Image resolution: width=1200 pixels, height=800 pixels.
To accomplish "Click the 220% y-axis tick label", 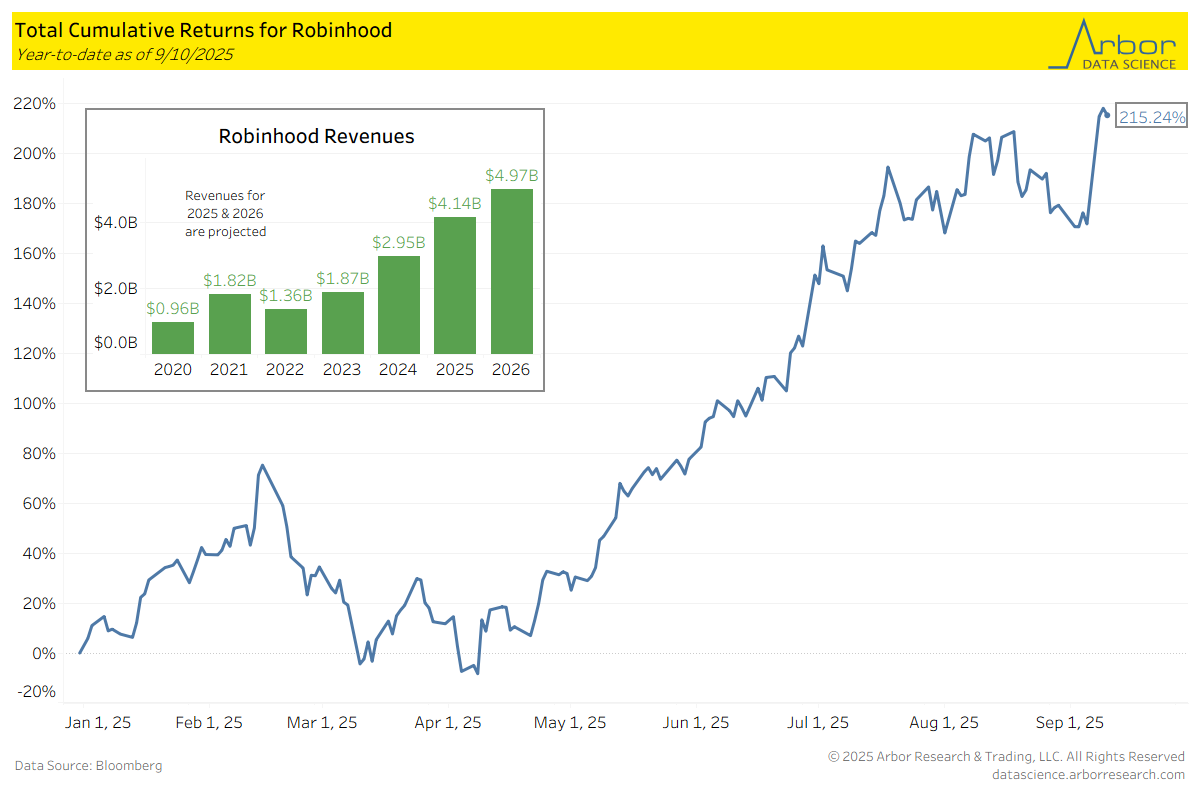I will pyautogui.click(x=34, y=104).
